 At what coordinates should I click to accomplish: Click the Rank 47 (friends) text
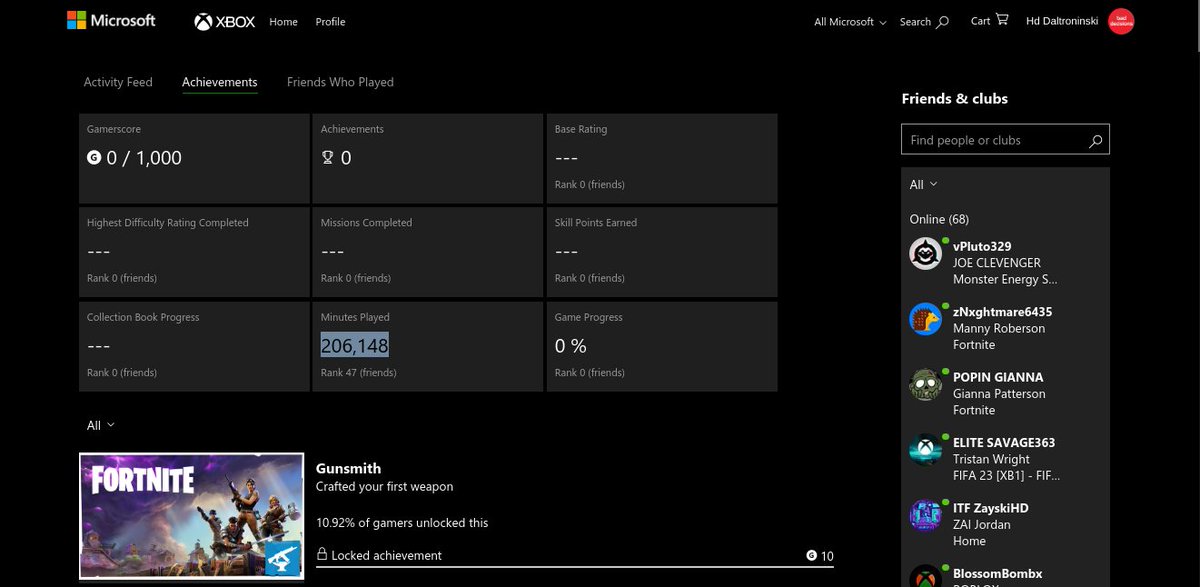(x=358, y=373)
